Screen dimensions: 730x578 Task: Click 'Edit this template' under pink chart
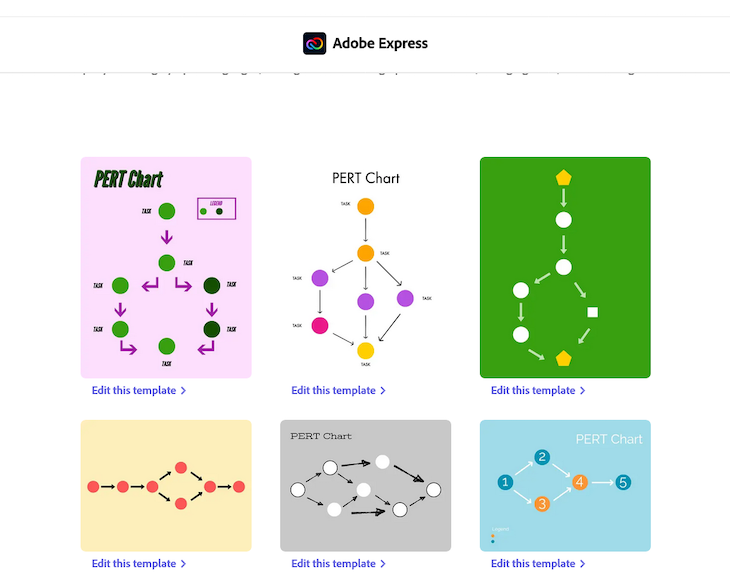[134, 391]
